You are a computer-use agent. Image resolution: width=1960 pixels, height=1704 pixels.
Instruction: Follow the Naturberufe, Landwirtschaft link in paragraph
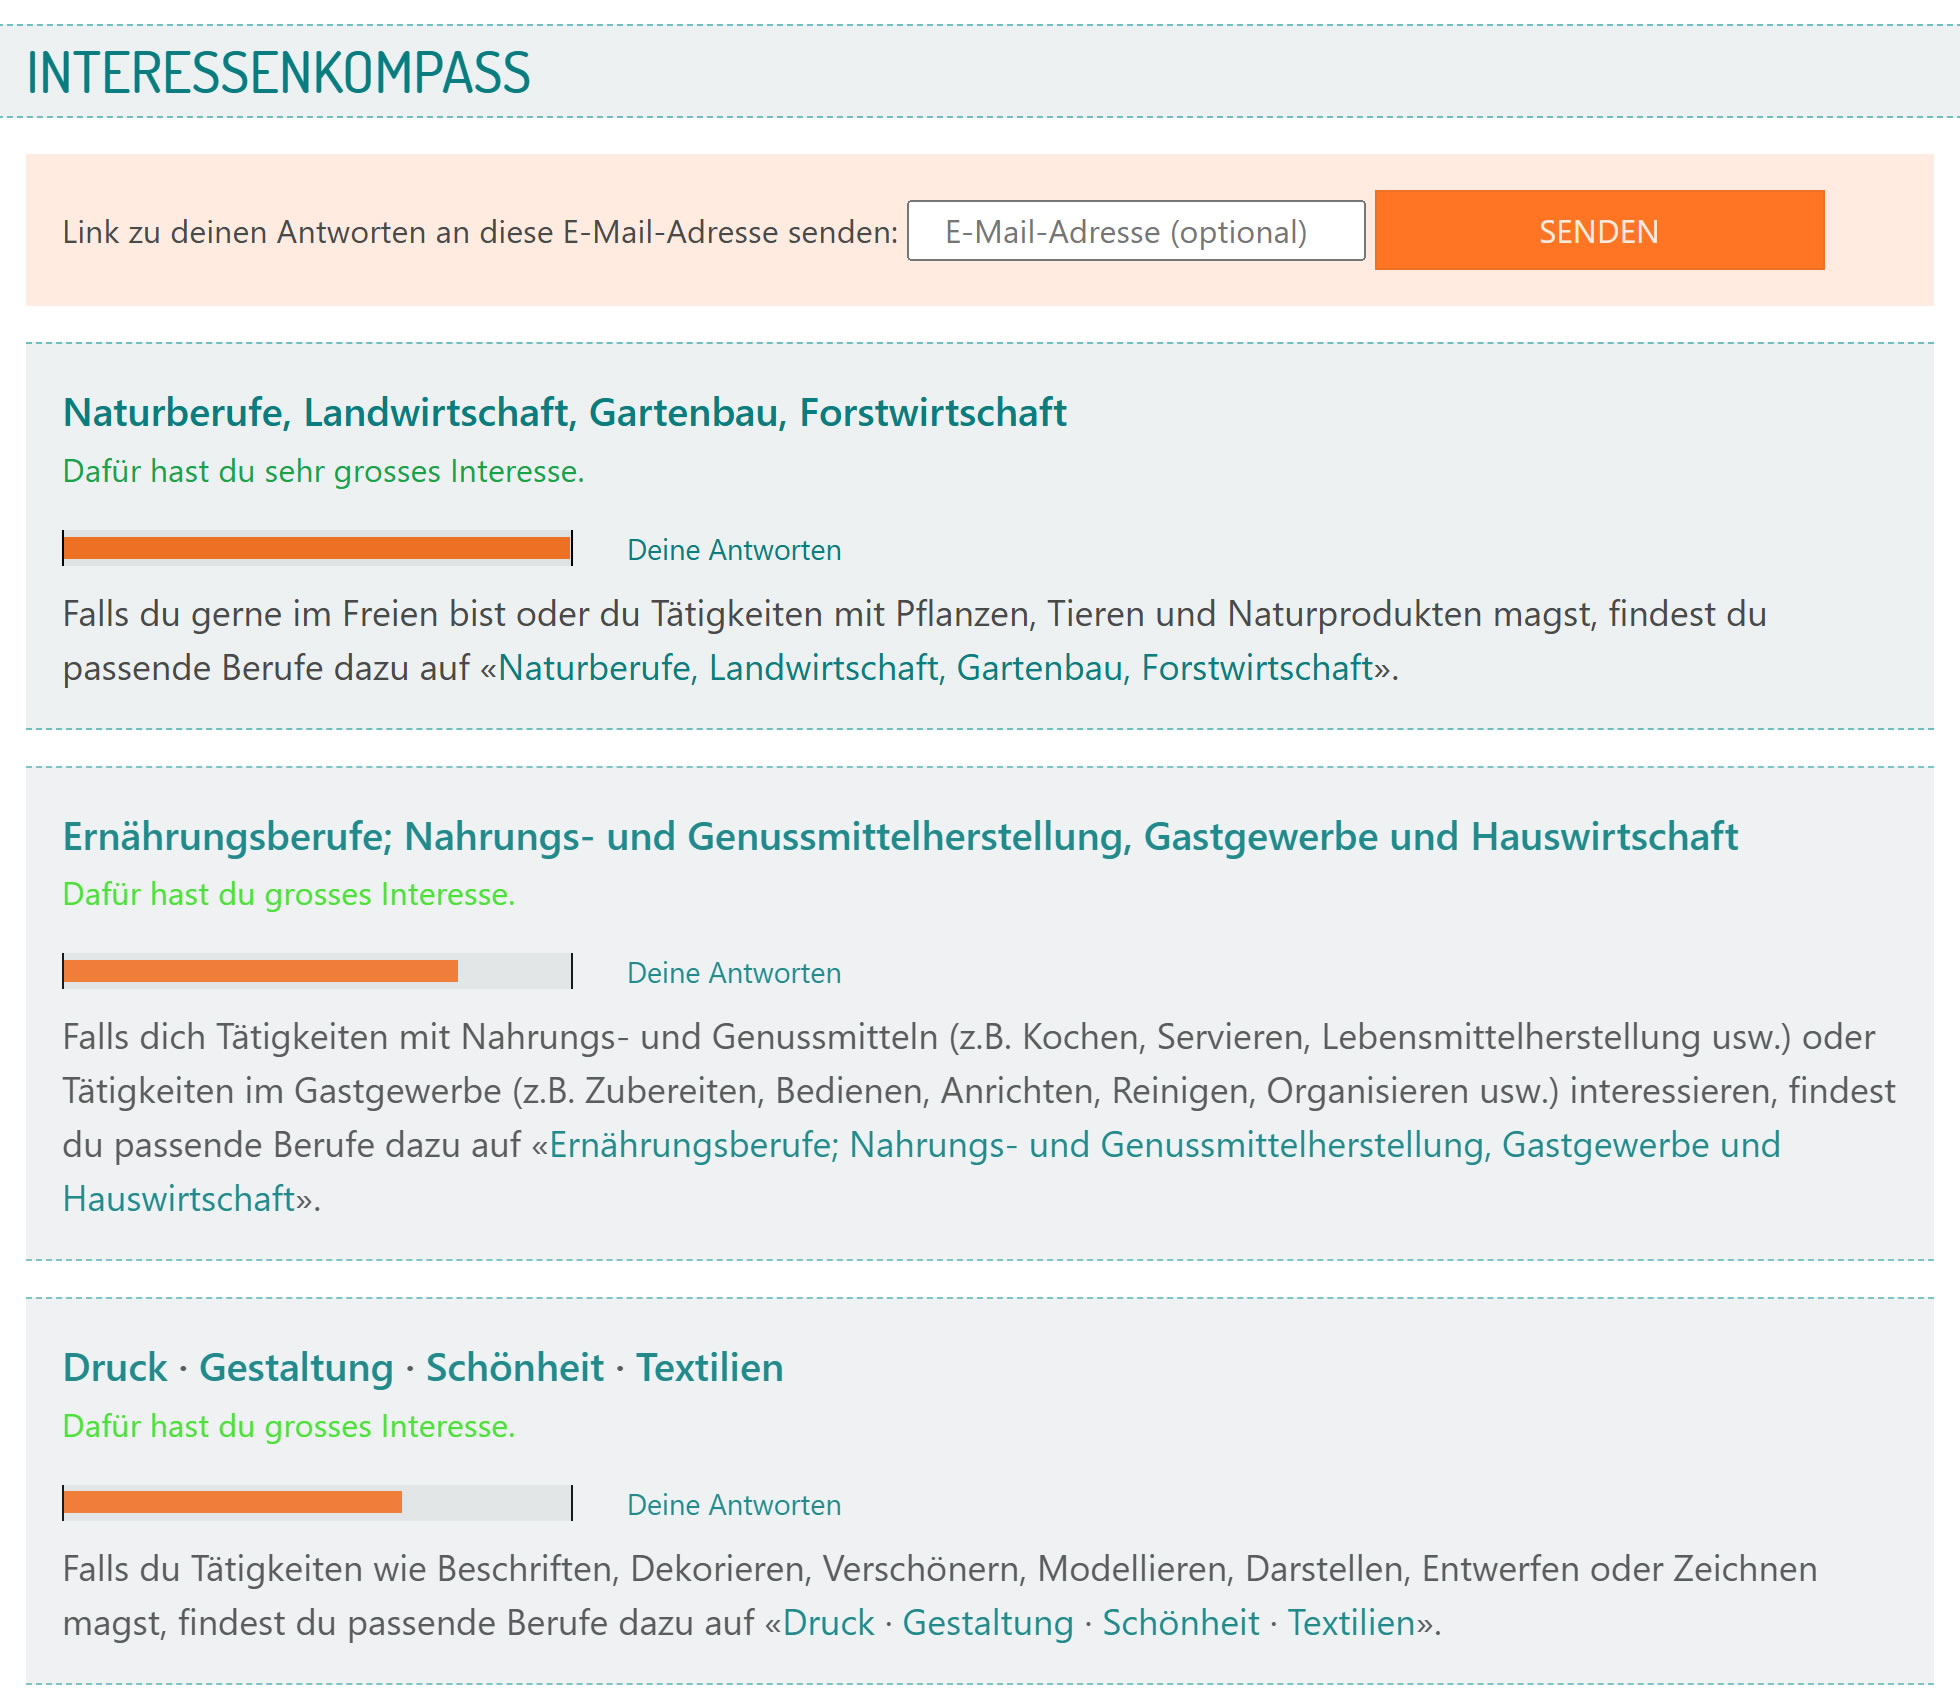[936, 668]
